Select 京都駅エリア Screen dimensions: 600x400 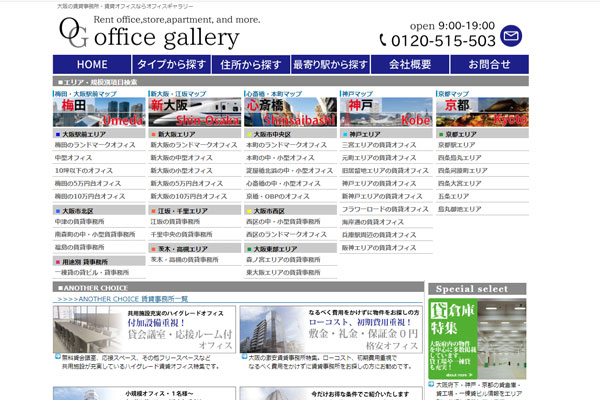point(457,145)
